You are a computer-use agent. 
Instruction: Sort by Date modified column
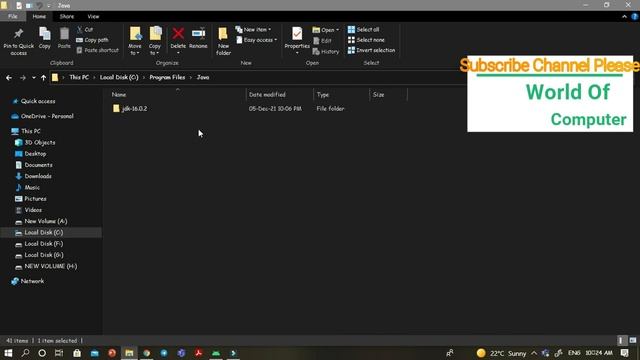[280, 95]
